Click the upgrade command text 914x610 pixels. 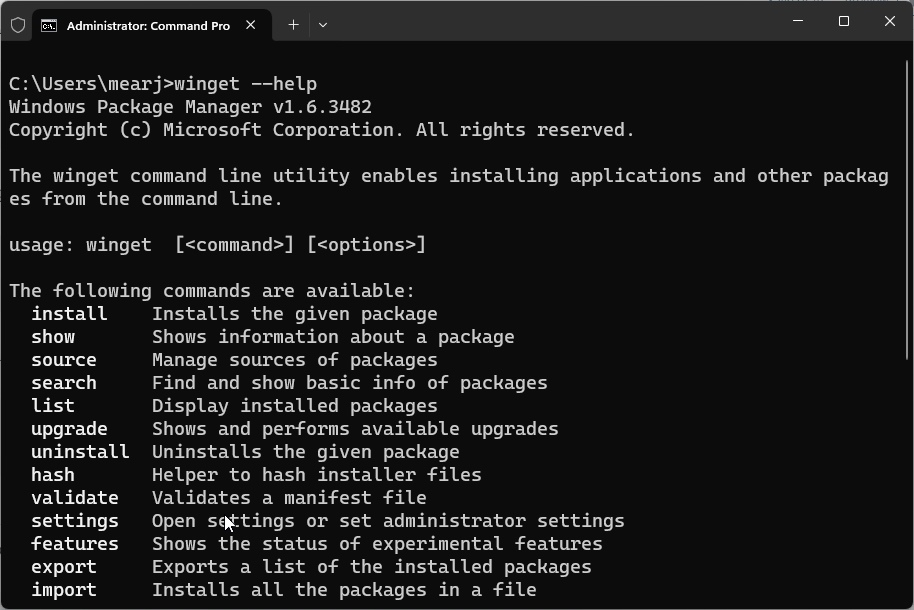[x=68, y=428]
